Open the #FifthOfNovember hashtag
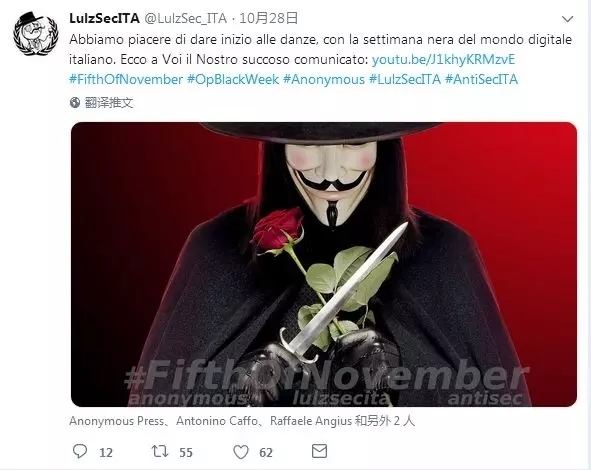The image size is (591, 470). pos(126,80)
